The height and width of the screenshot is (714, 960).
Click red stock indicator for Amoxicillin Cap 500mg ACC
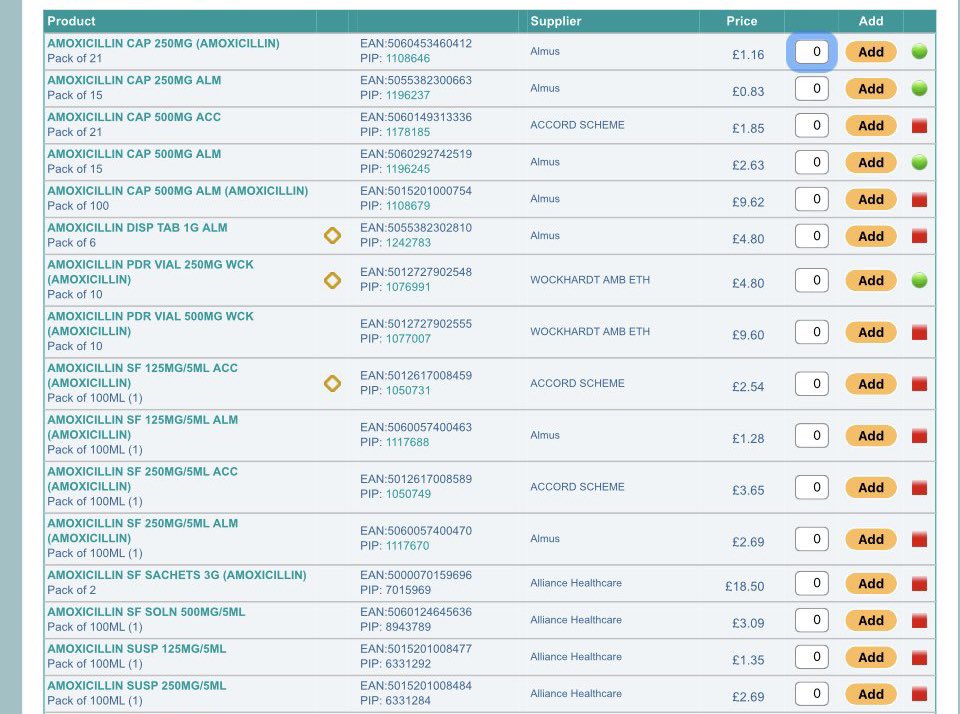tap(919, 126)
